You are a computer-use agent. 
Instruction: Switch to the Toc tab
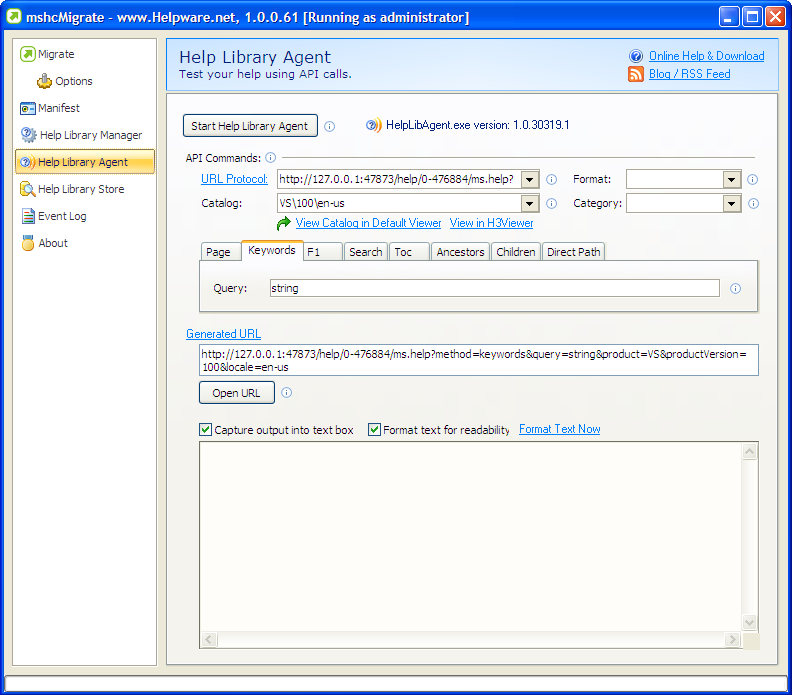409,252
